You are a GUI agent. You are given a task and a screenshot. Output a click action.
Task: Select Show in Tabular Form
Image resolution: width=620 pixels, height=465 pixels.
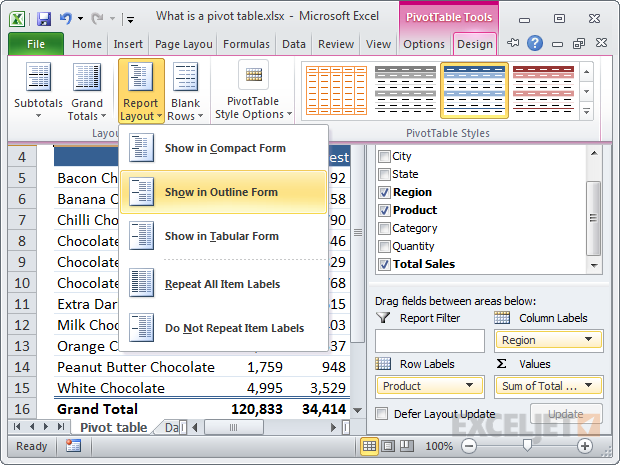(x=224, y=236)
